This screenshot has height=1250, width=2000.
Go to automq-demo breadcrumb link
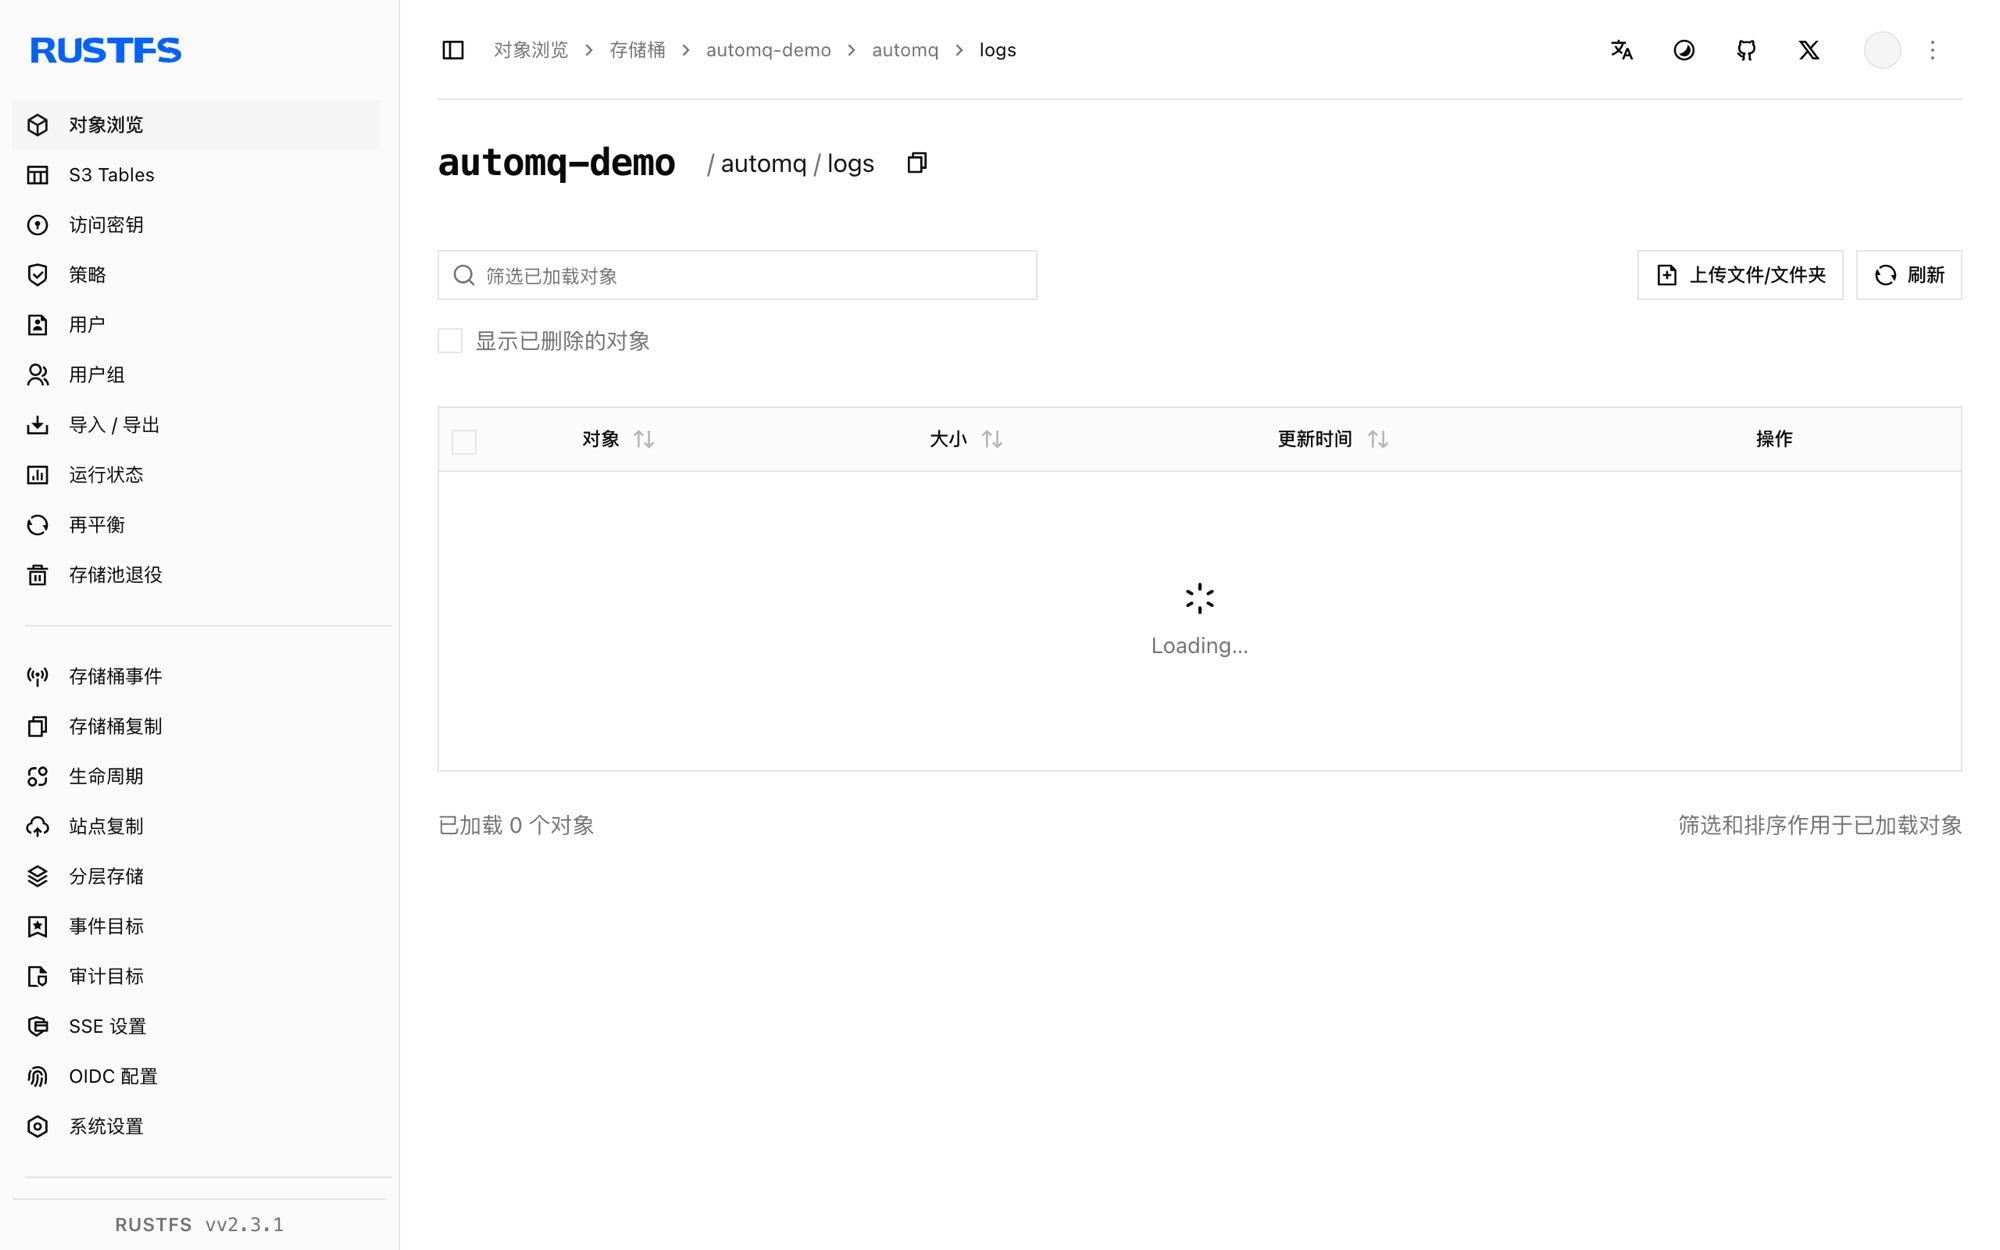[x=768, y=50]
